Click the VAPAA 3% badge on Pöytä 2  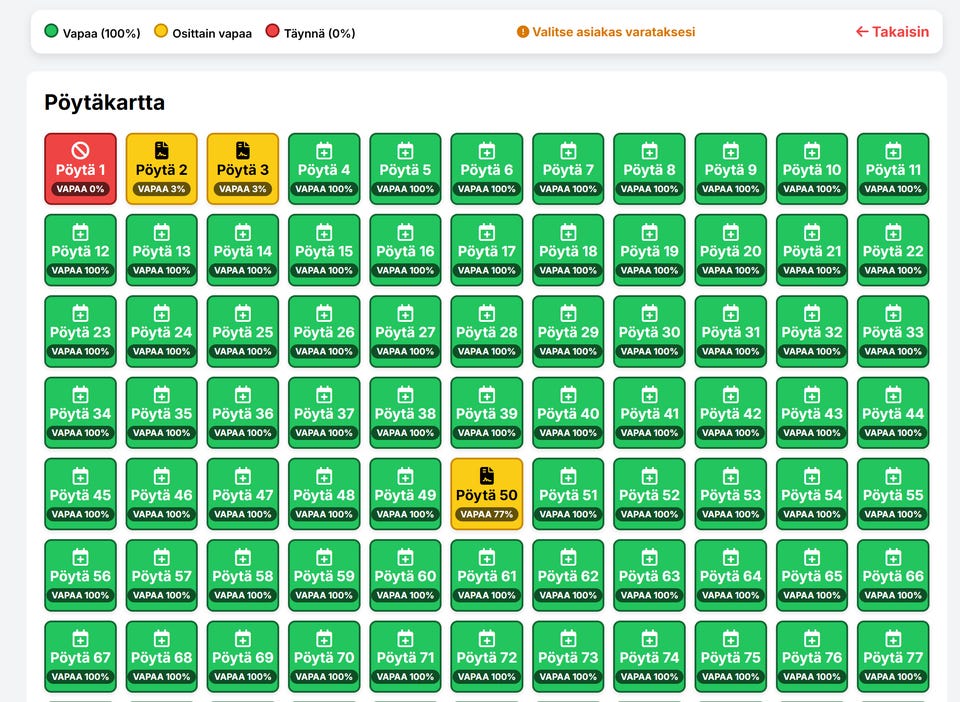click(162, 189)
